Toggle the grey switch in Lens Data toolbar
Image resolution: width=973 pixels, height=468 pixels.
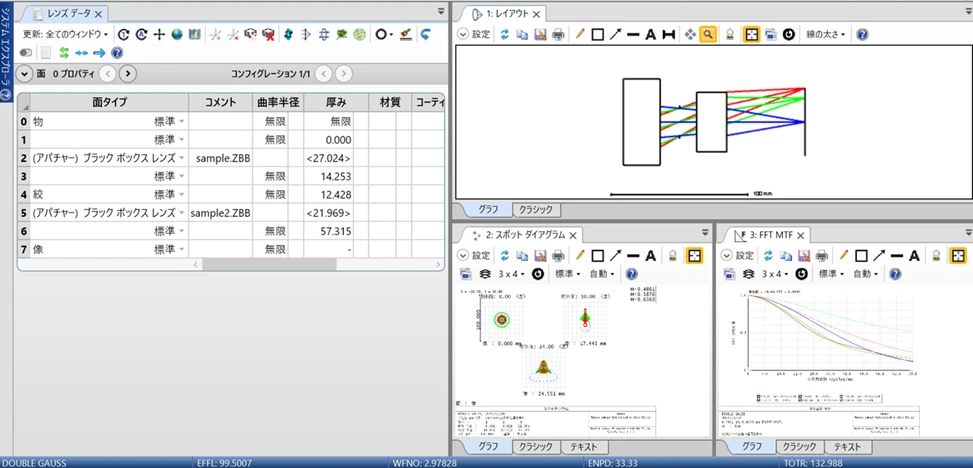[26, 52]
